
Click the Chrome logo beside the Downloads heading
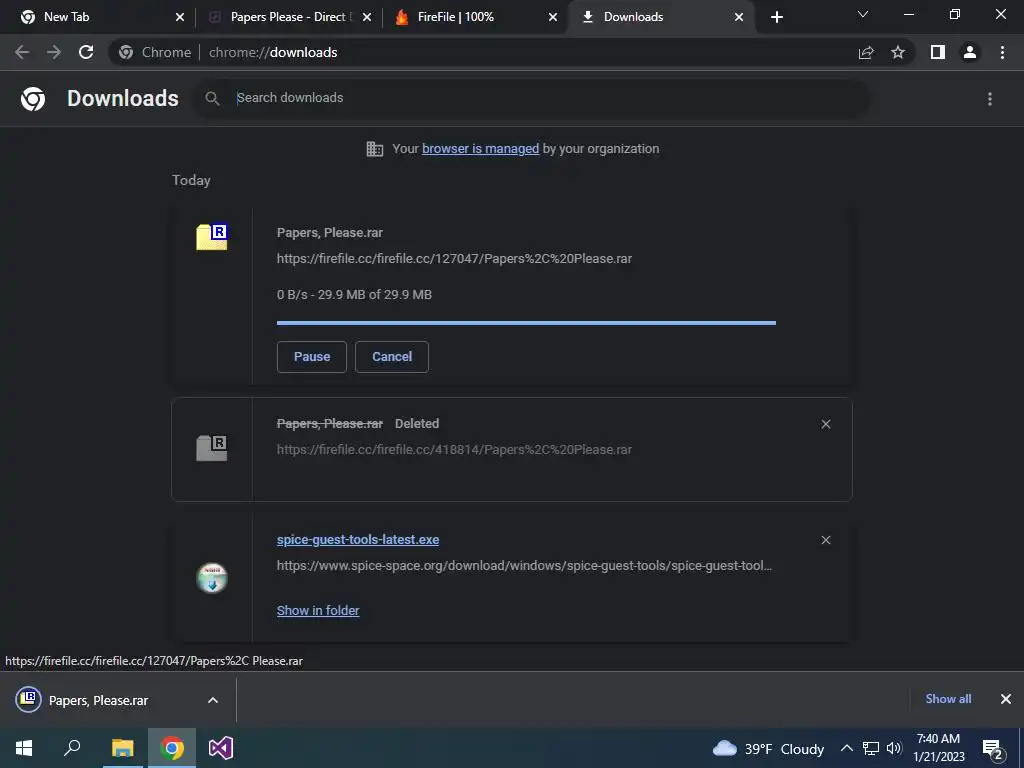[x=33, y=99]
